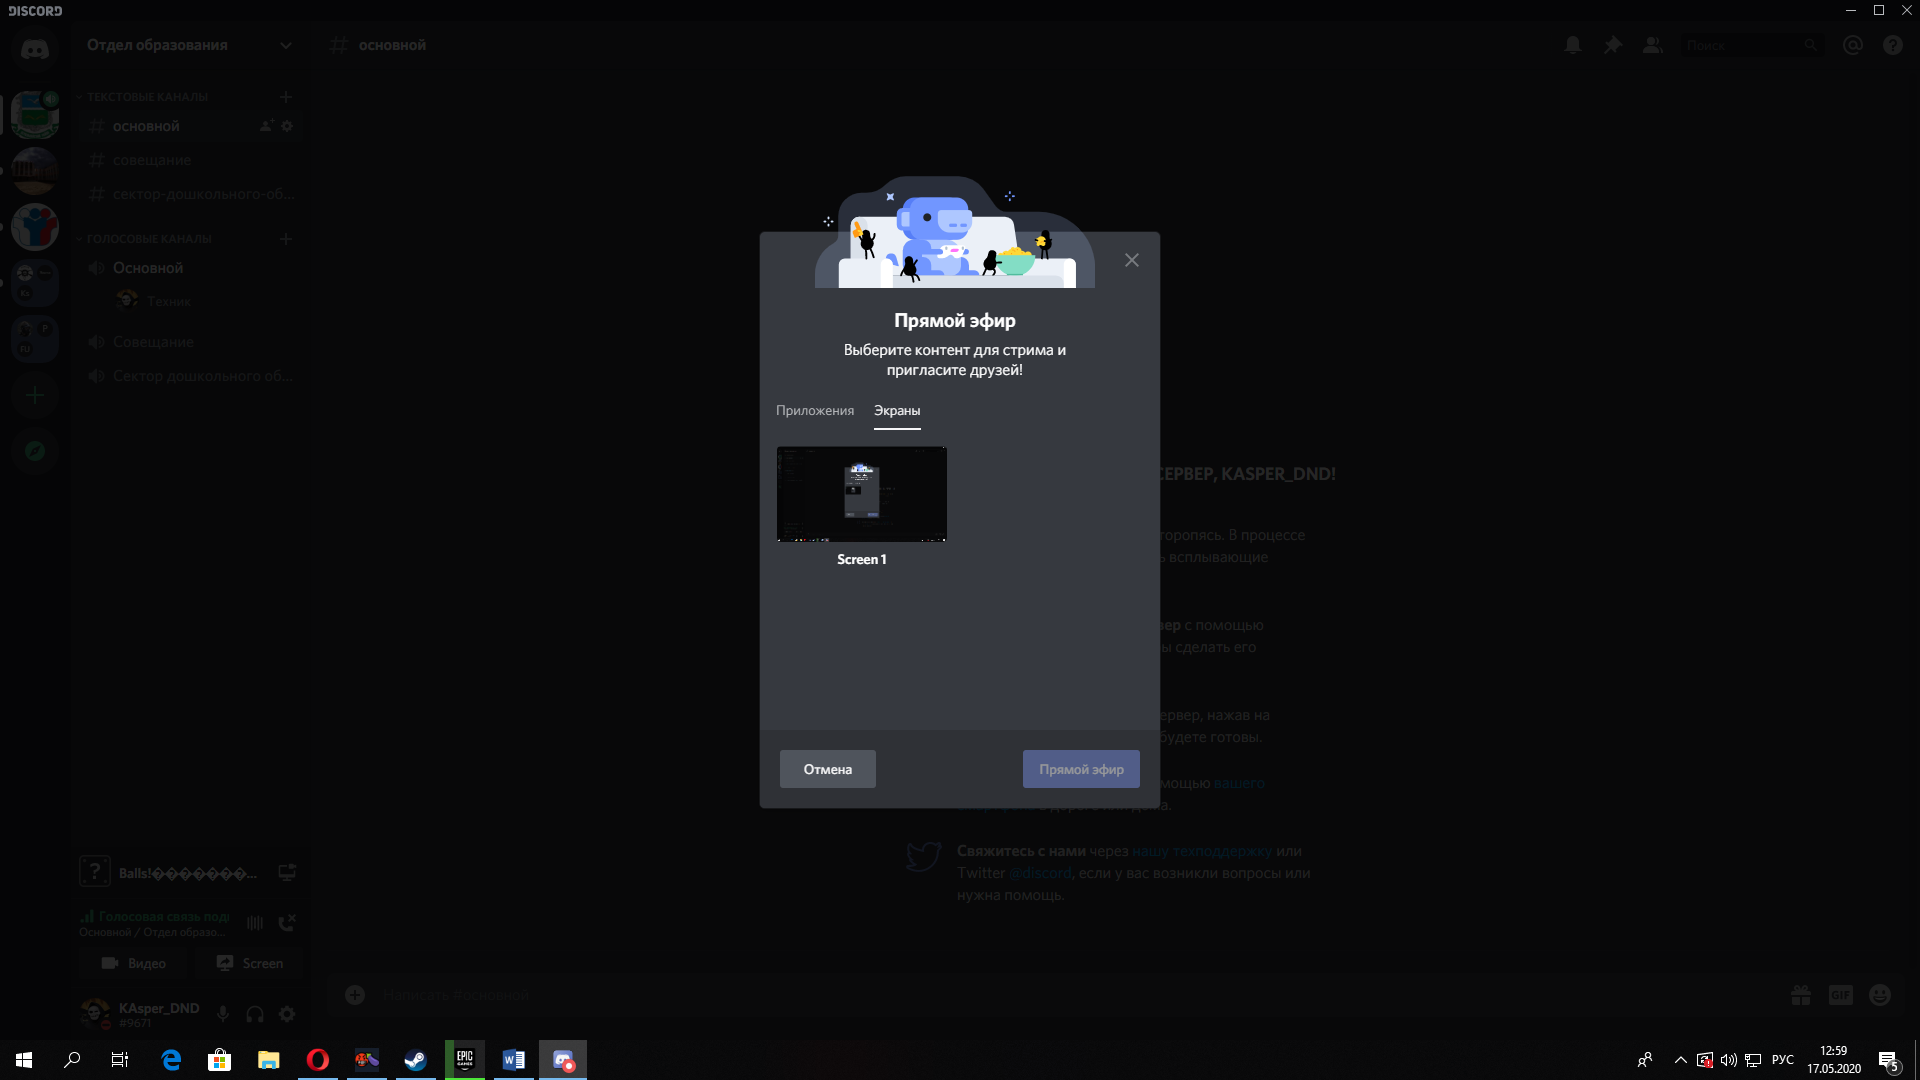Disconnect from voice call icon
Image resolution: width=1920 pixels, height=1080 pixels.
(287, 922)
